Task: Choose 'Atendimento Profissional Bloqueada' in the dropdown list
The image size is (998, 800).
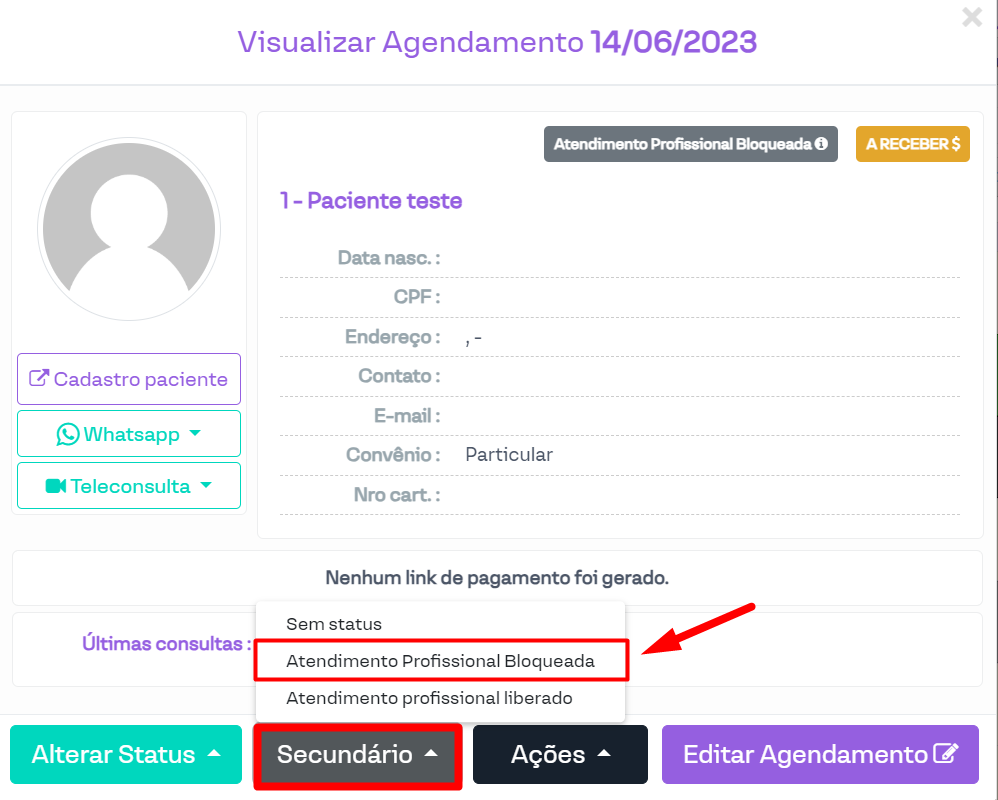Action: [440, 661]
